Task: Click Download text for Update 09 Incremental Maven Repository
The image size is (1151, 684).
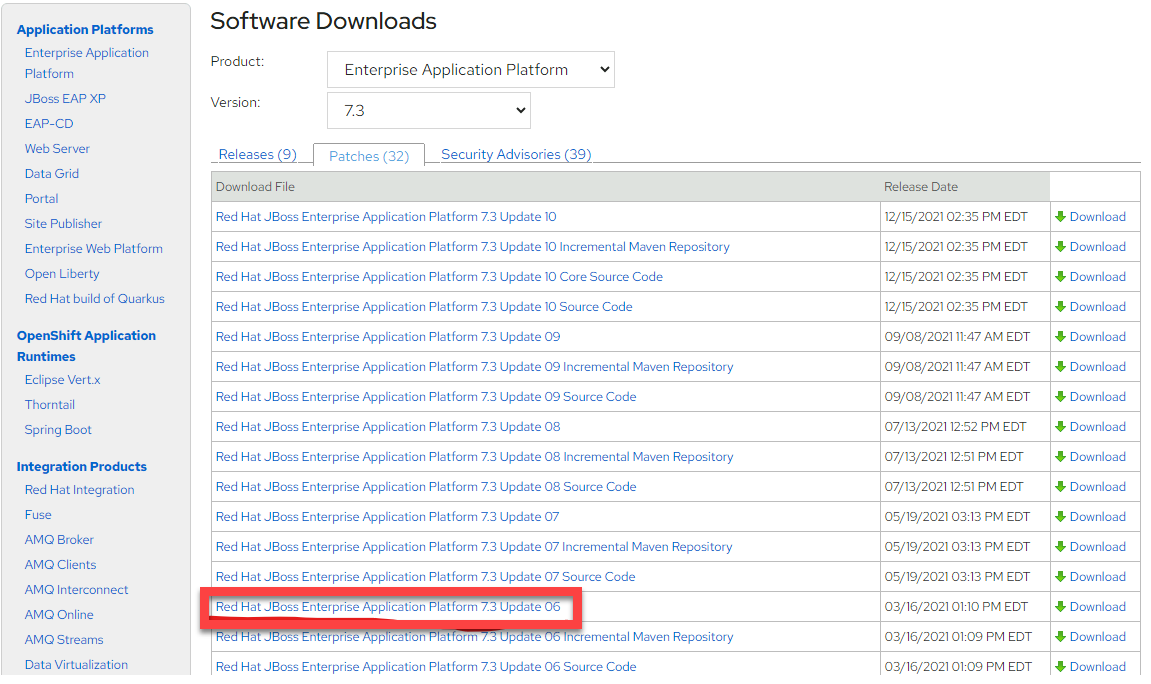Action: click(1097, 367)
